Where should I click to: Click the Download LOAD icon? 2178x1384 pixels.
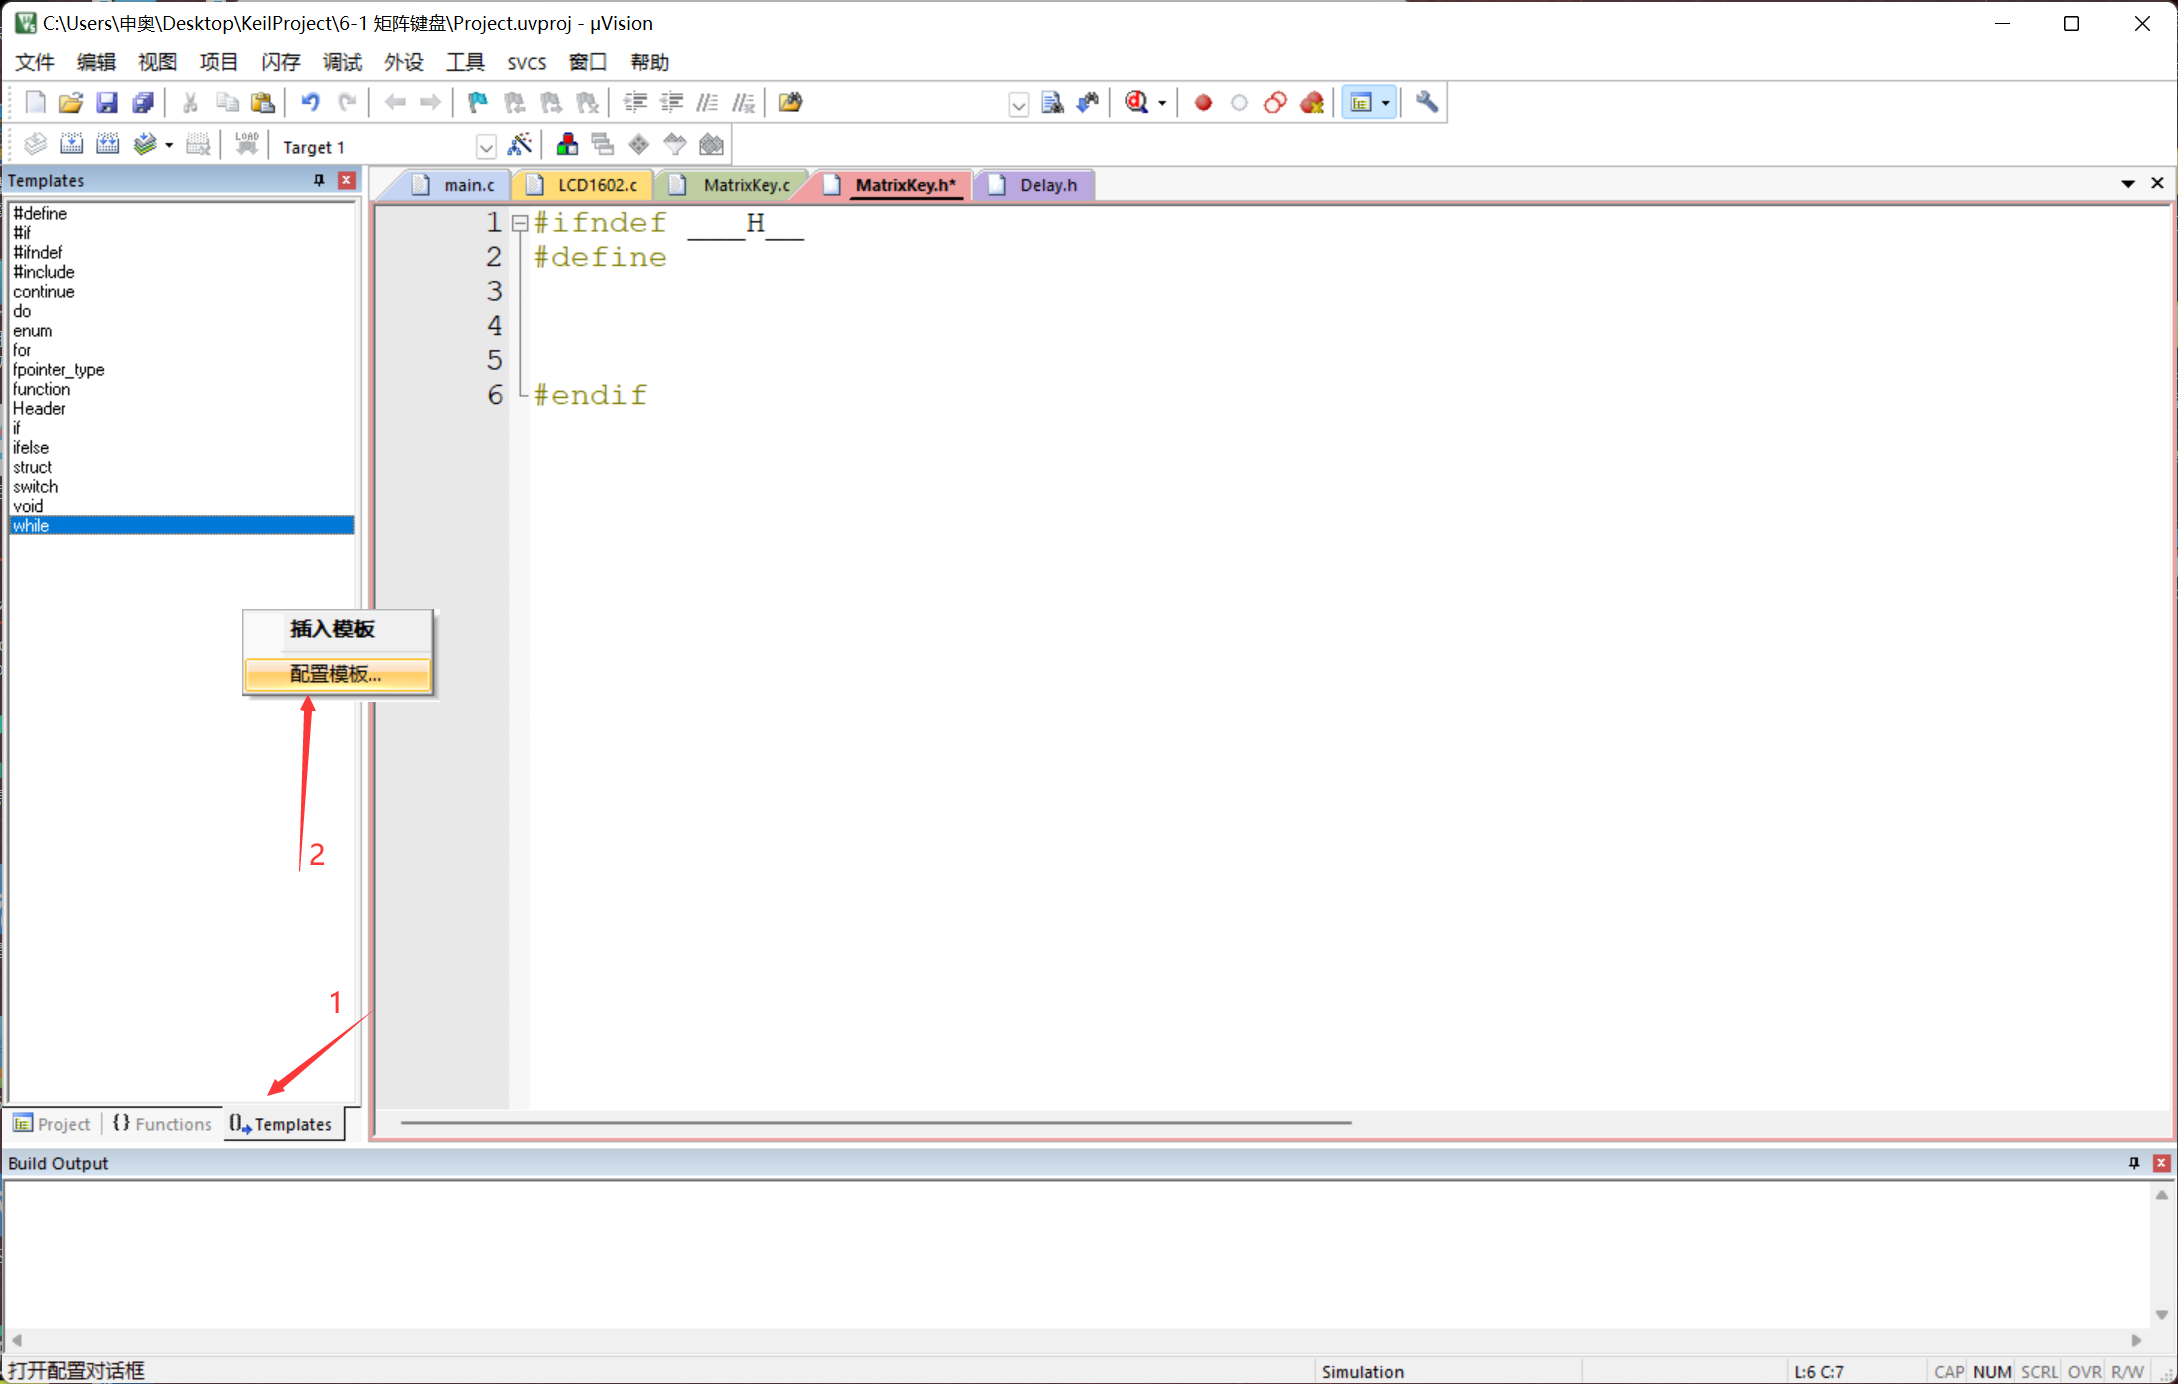tap(246, 145)
